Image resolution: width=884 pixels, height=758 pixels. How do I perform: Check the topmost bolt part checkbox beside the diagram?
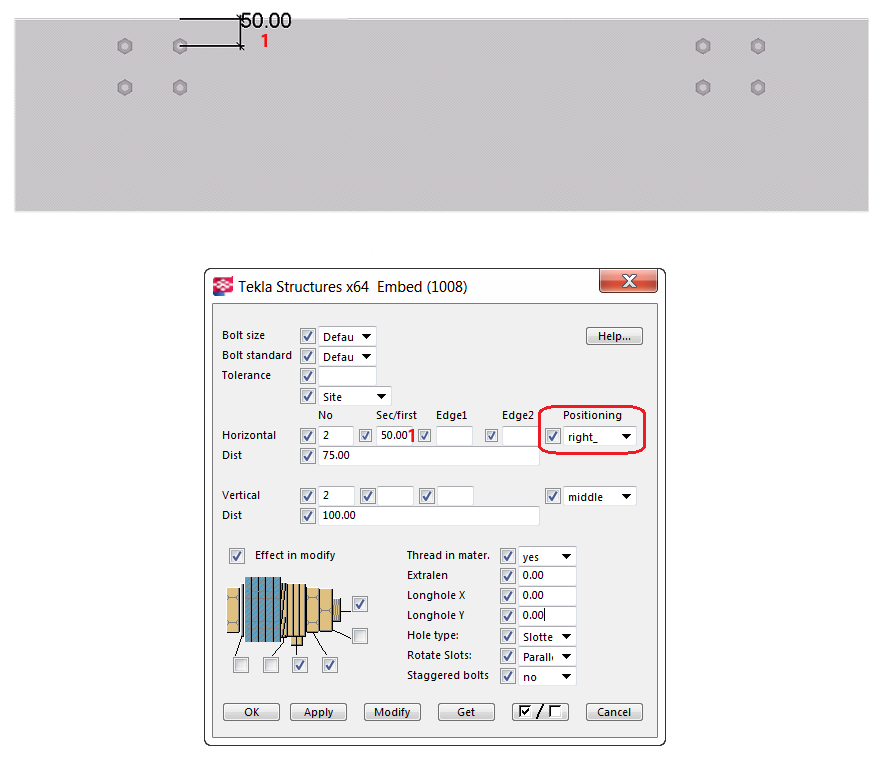(359, 604)
